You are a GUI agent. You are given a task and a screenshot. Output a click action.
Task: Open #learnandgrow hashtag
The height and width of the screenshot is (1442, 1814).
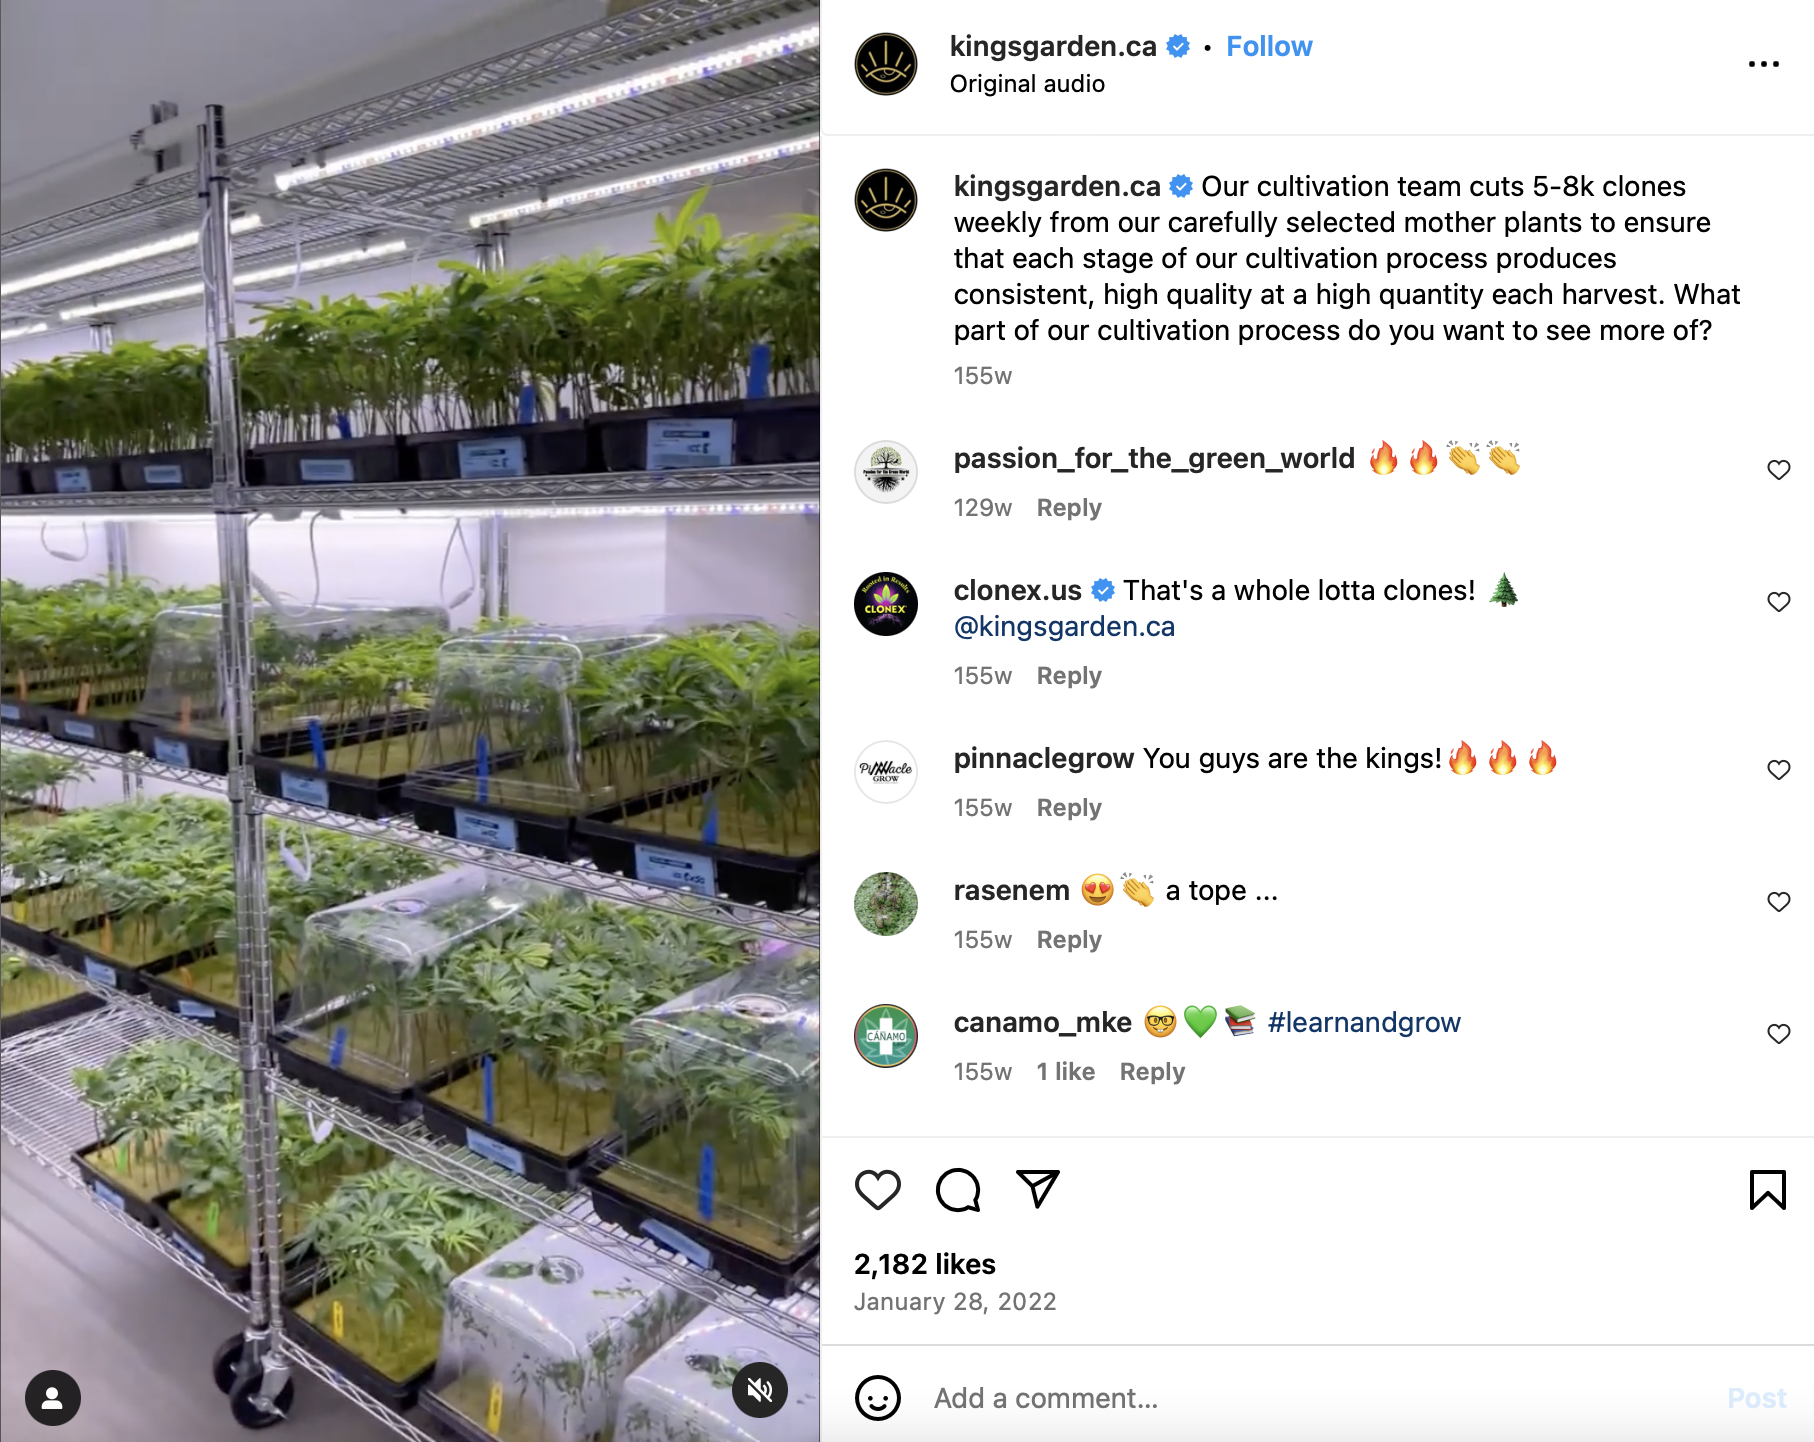(x=1364, y=1022)
